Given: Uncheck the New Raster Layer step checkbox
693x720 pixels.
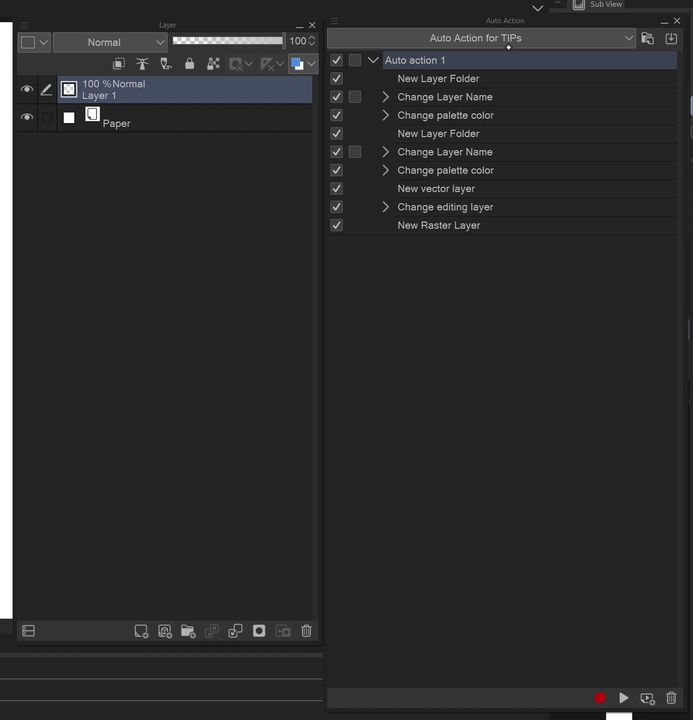Looking at the screenshot, I should (x=337, y=225).
